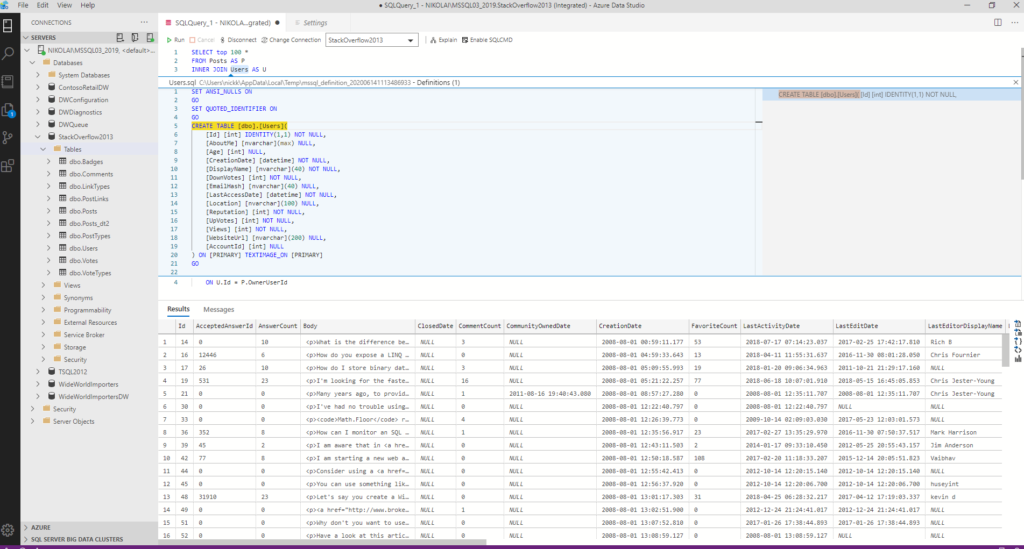Save results as CSV icon

pos(1017,324)
